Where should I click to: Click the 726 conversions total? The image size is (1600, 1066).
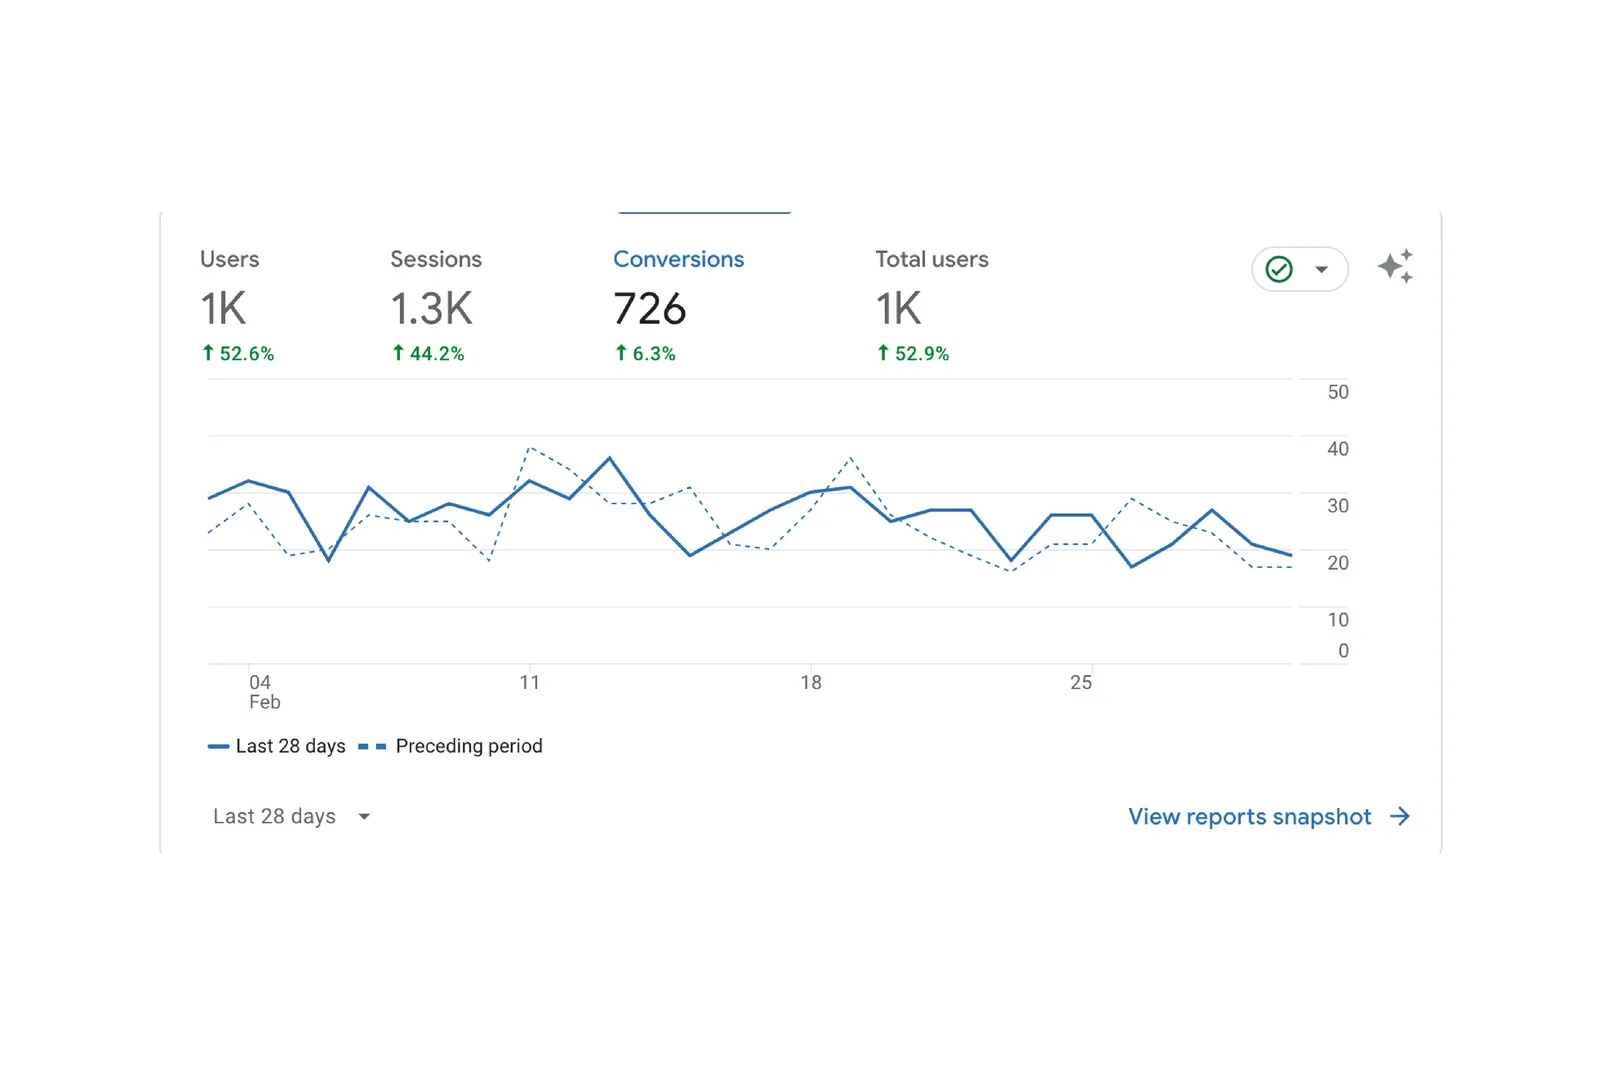(x=650, y=309)
